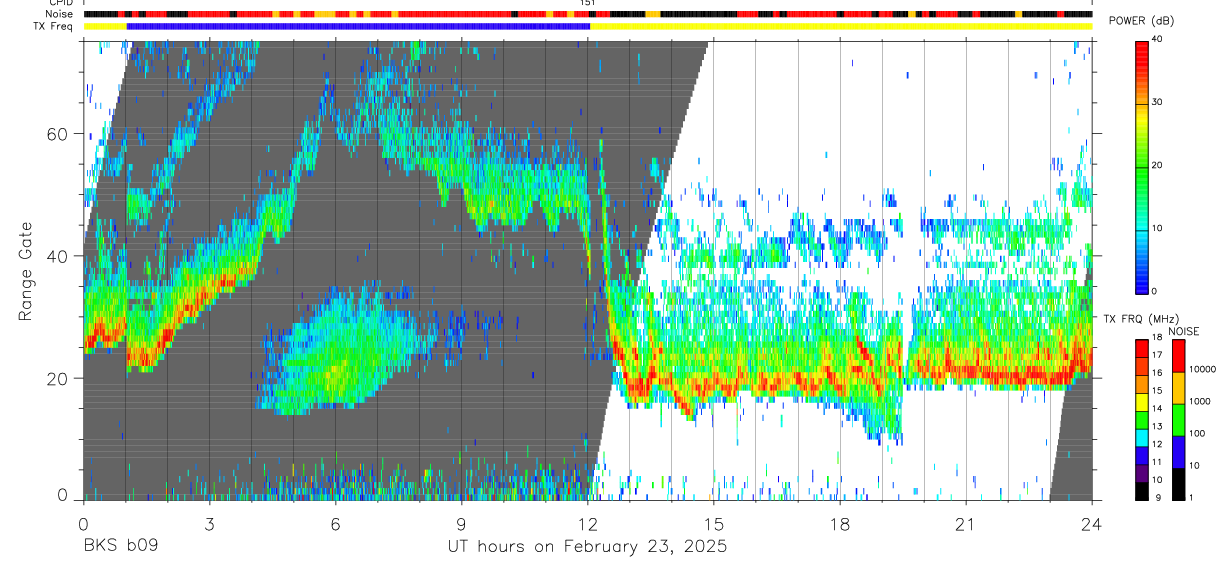Click the yellow segment of TX Freq strip
The height and width of the screenshot is (567, 1228).
[x=841, y=26]
